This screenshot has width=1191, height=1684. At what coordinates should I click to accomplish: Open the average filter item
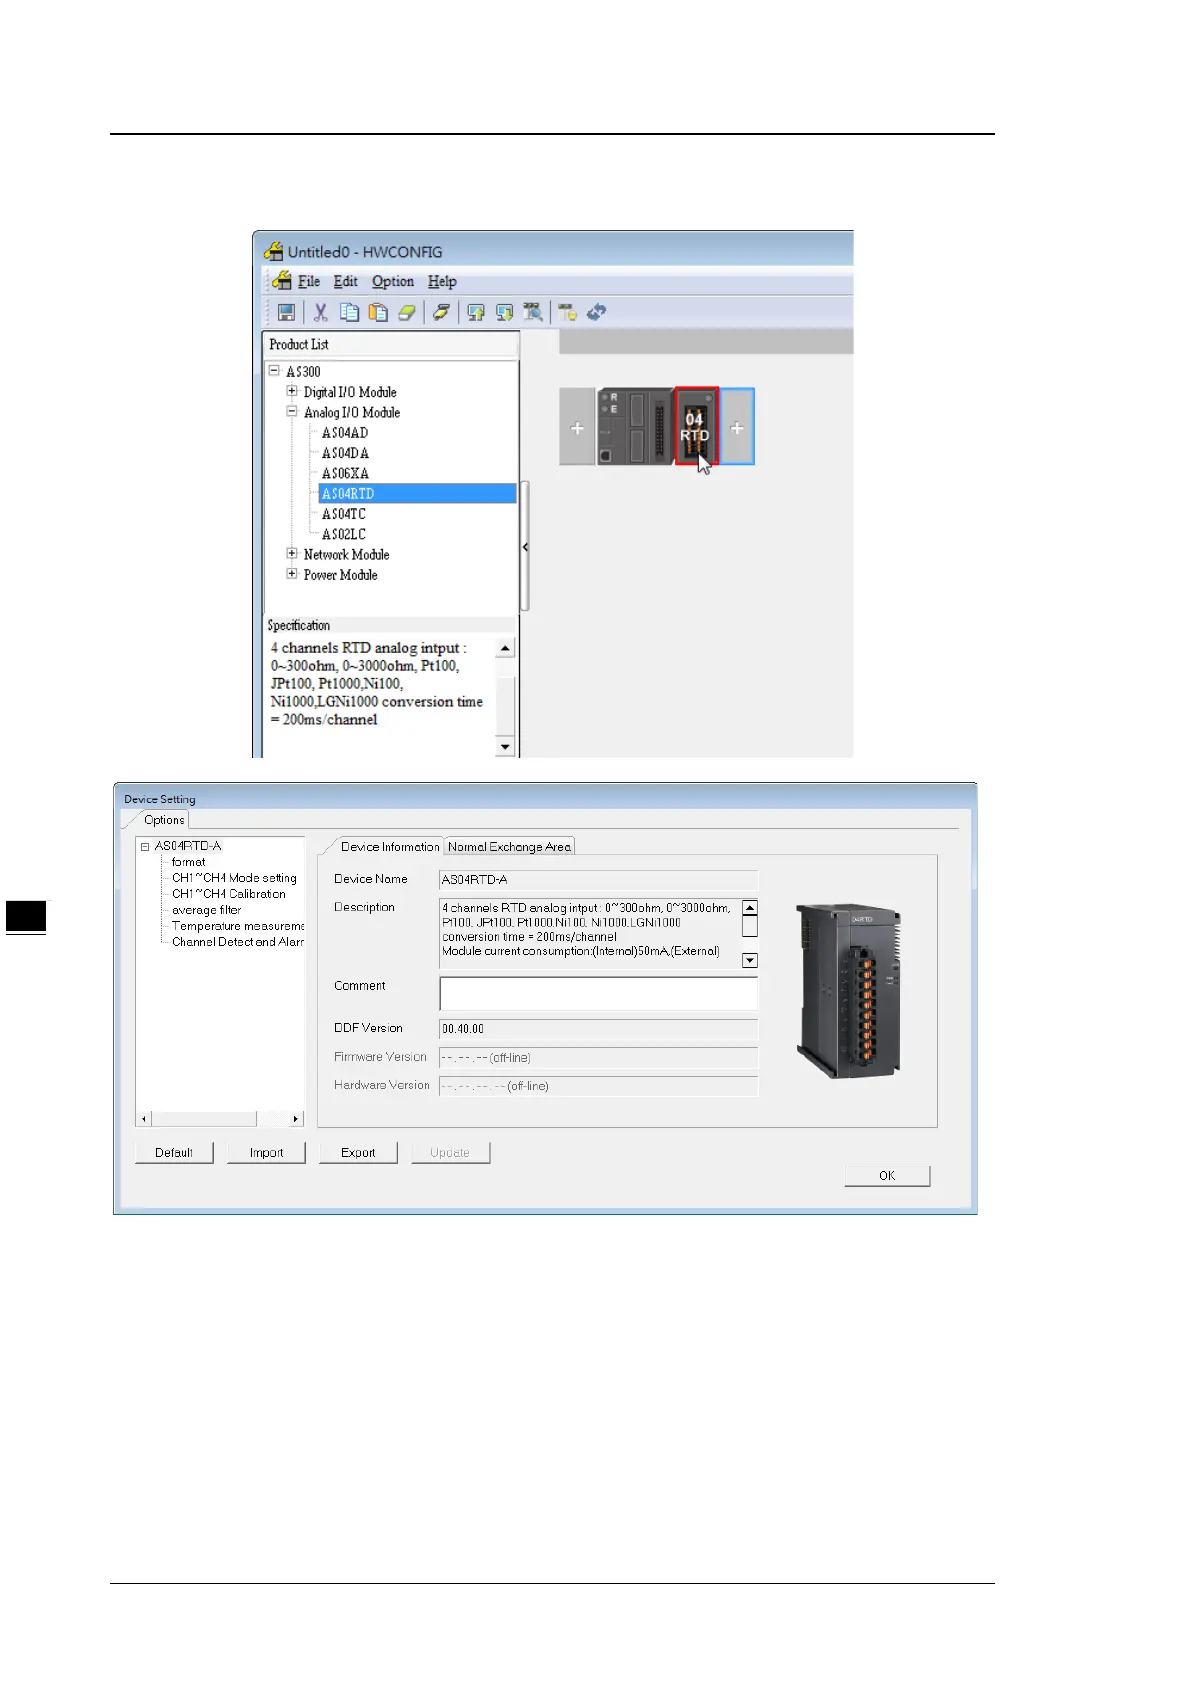[x=206, y=910]
